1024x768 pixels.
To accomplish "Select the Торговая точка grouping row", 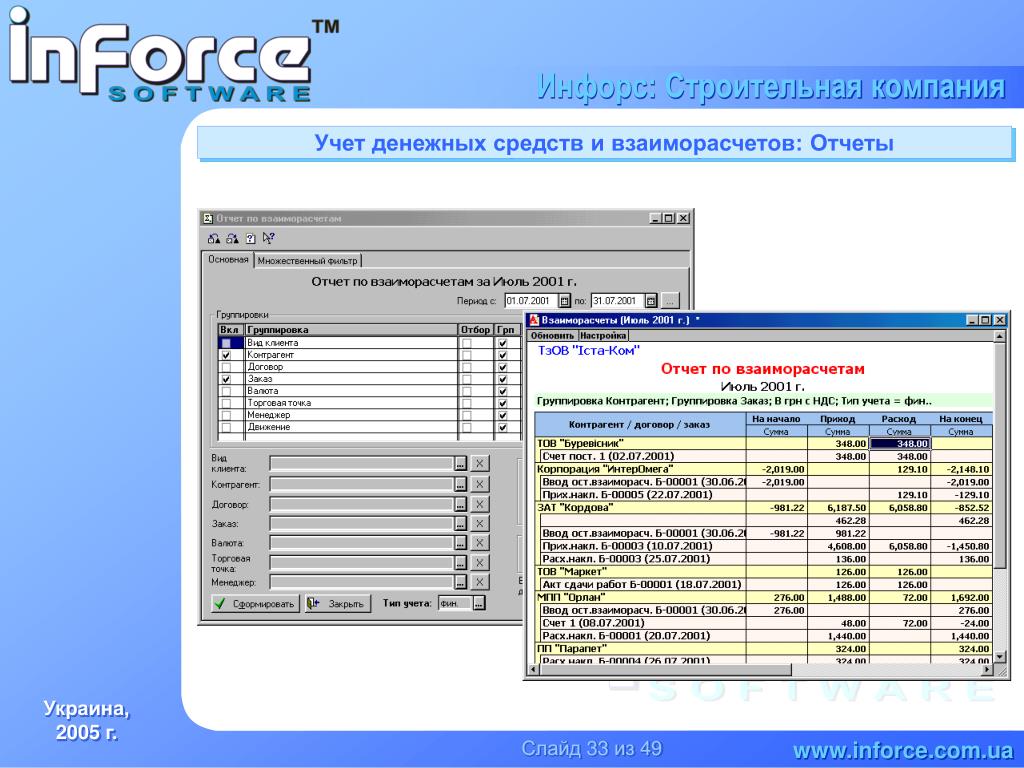I will (x=369, y=403).
